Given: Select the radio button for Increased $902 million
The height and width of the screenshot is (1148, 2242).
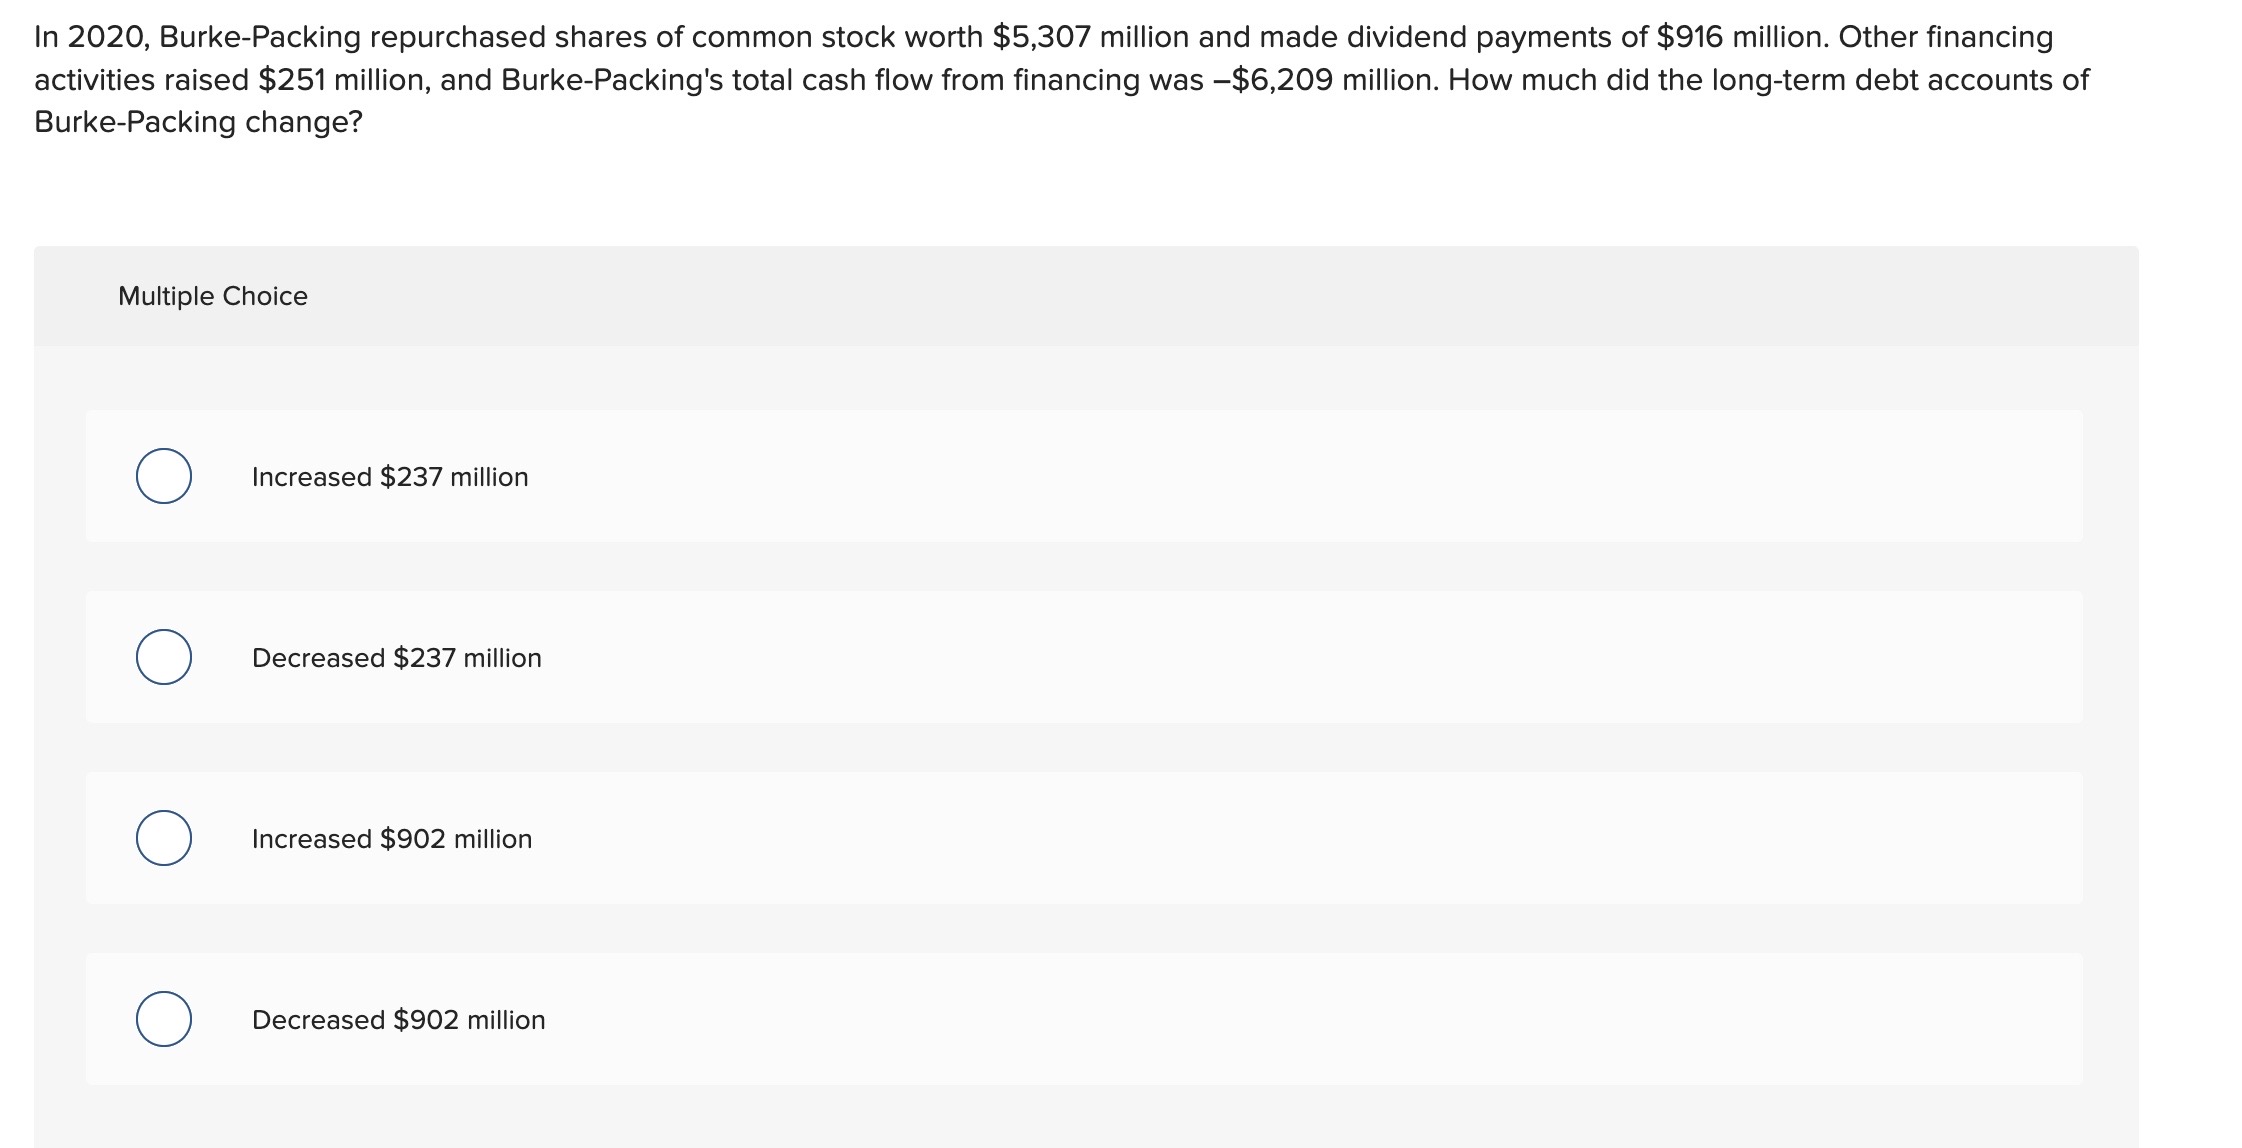Looking at the screenshot, I should pos(163,840).
